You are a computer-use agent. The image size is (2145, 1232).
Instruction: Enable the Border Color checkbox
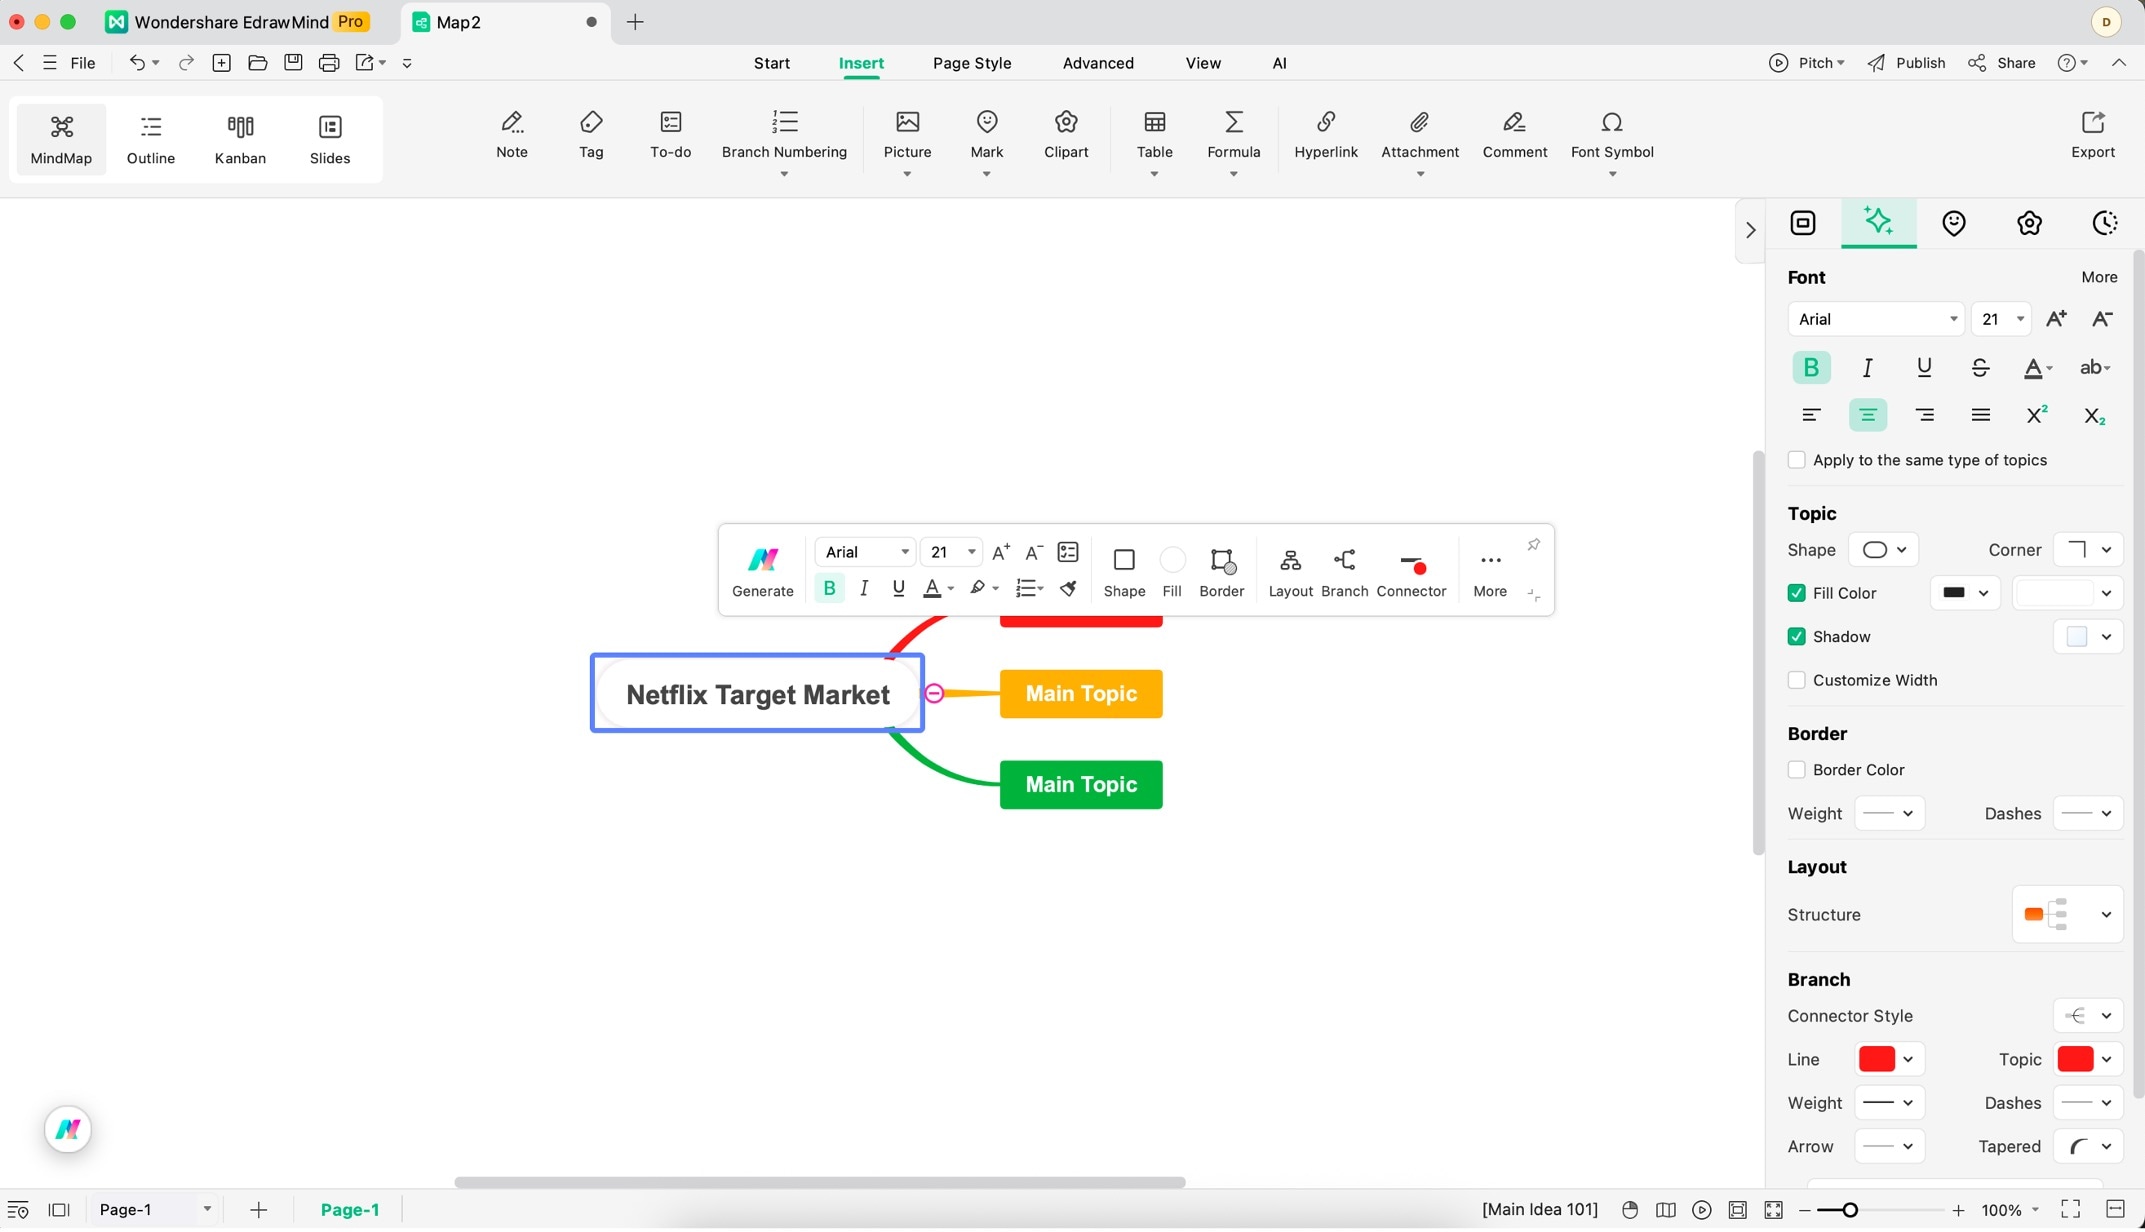click(x=1797, y=770)
